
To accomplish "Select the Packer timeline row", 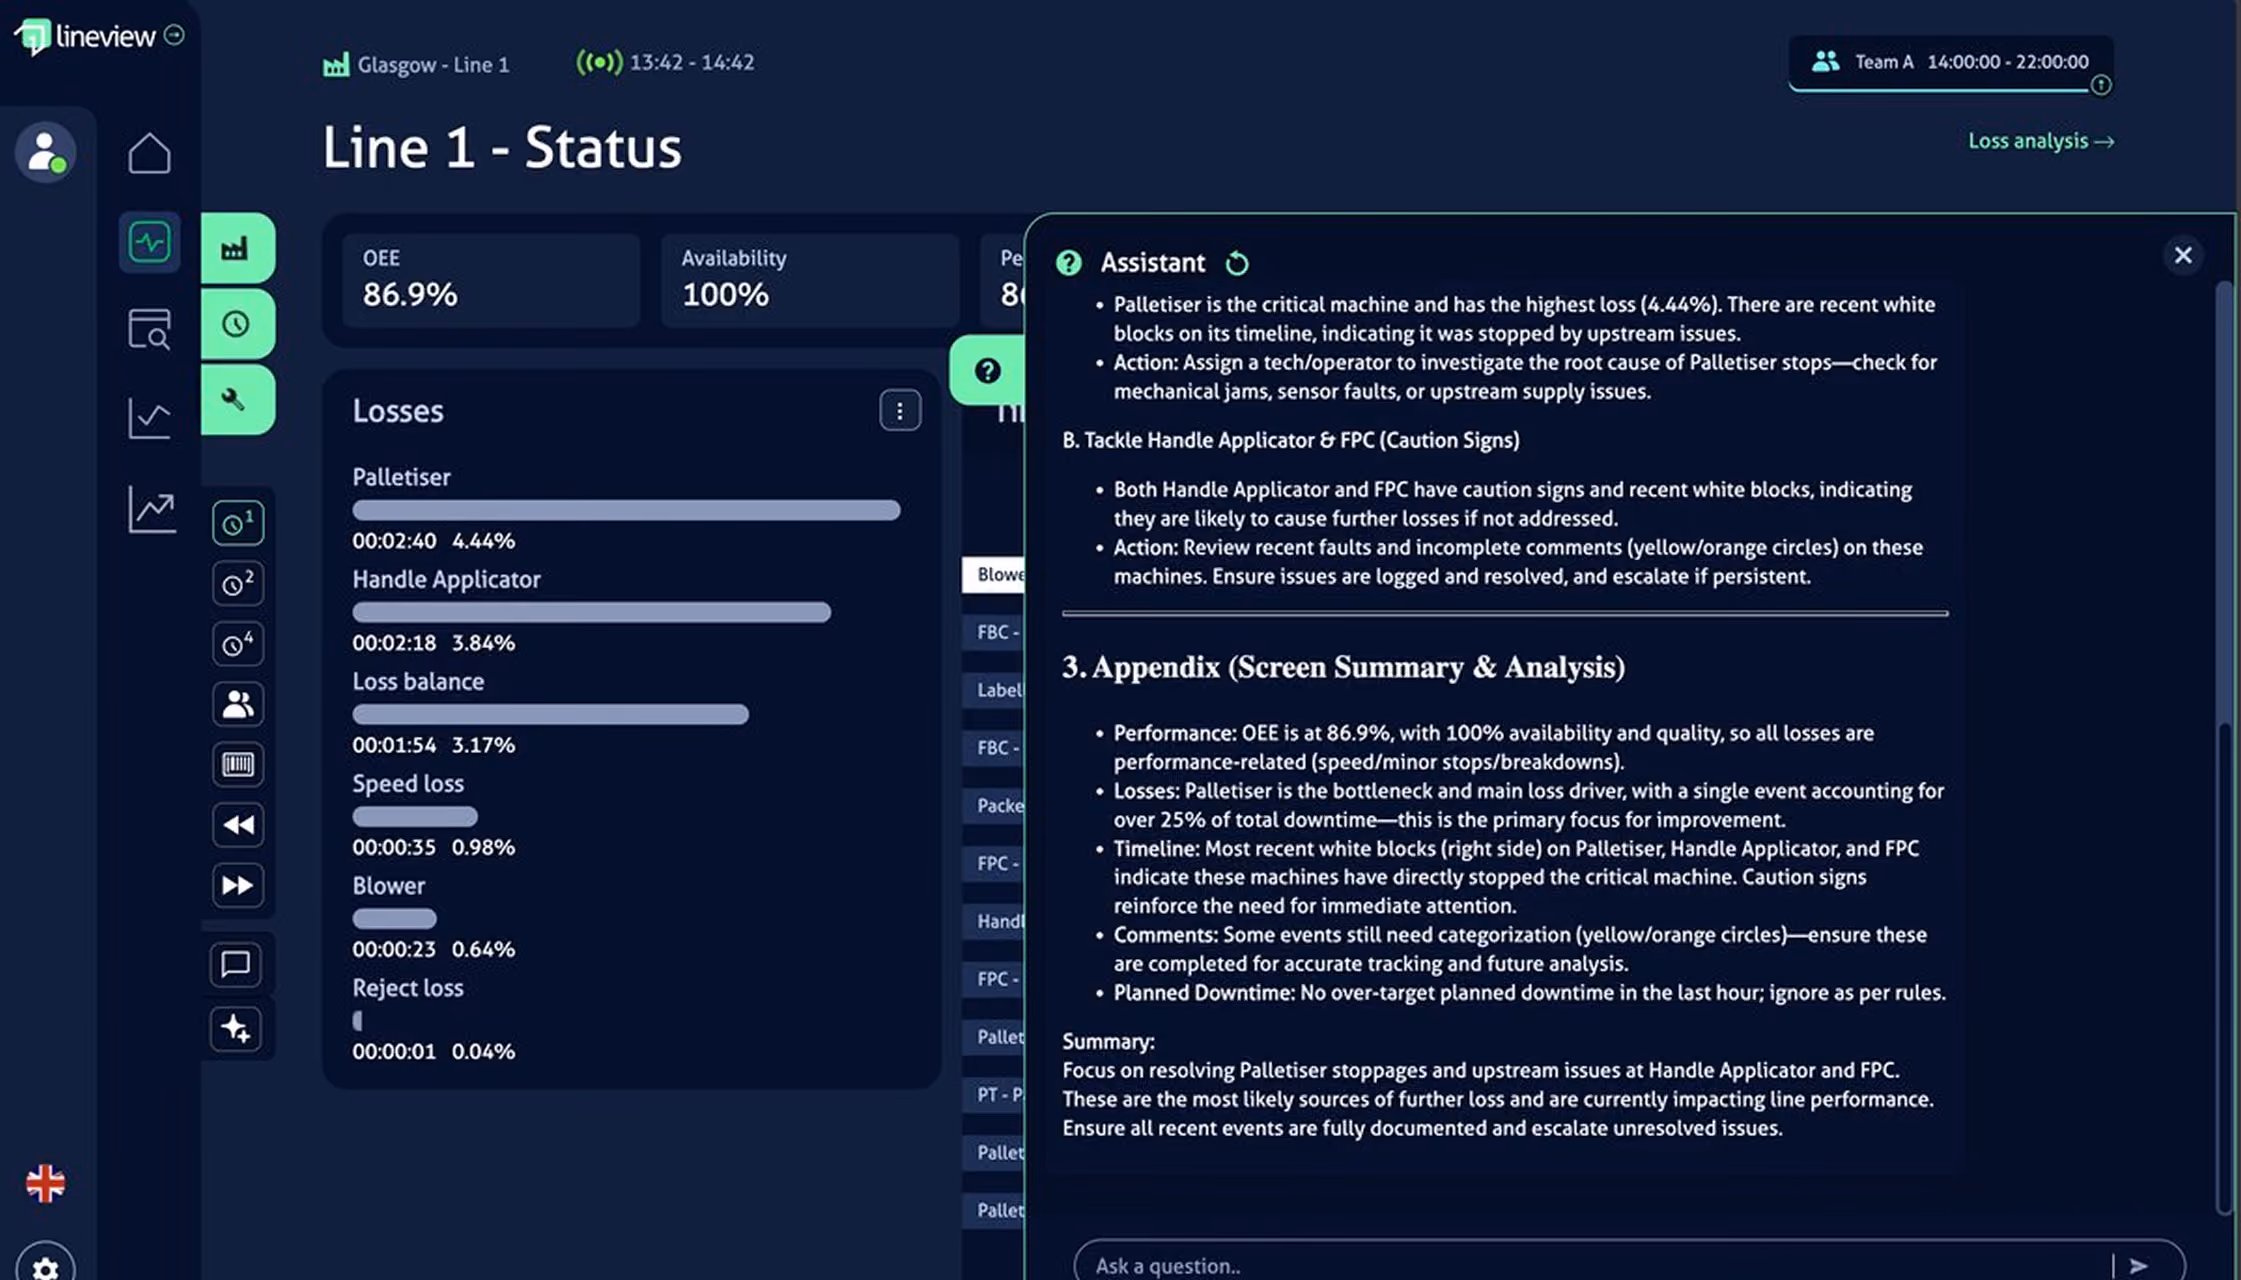I will 994,806.
